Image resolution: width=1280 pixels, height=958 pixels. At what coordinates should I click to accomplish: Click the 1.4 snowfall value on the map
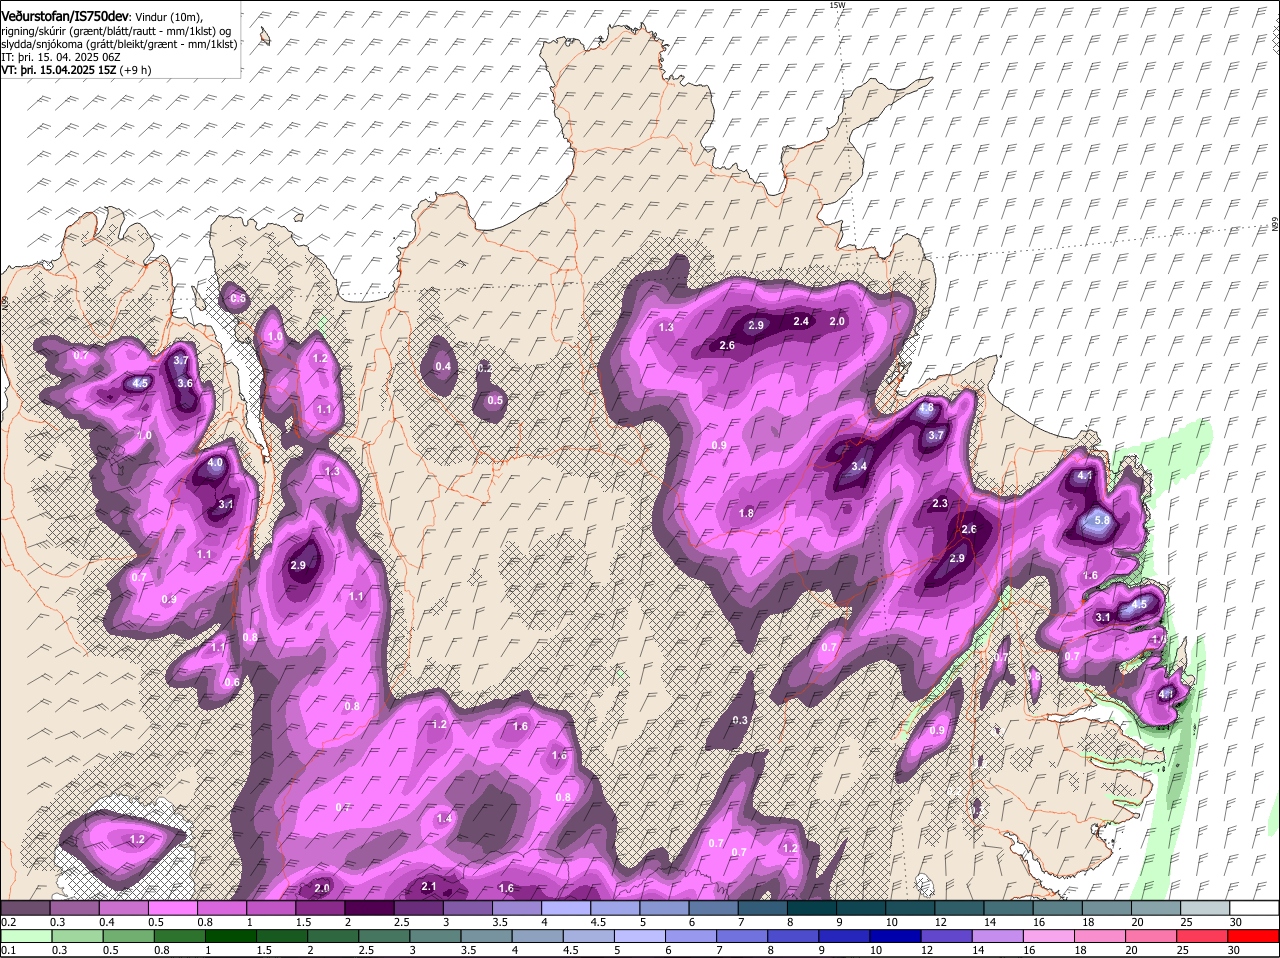(x=445, y=818)
